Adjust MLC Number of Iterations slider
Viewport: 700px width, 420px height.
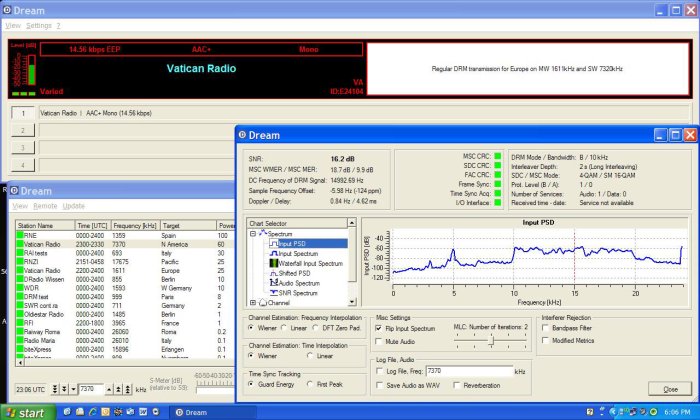coord(492,341)
